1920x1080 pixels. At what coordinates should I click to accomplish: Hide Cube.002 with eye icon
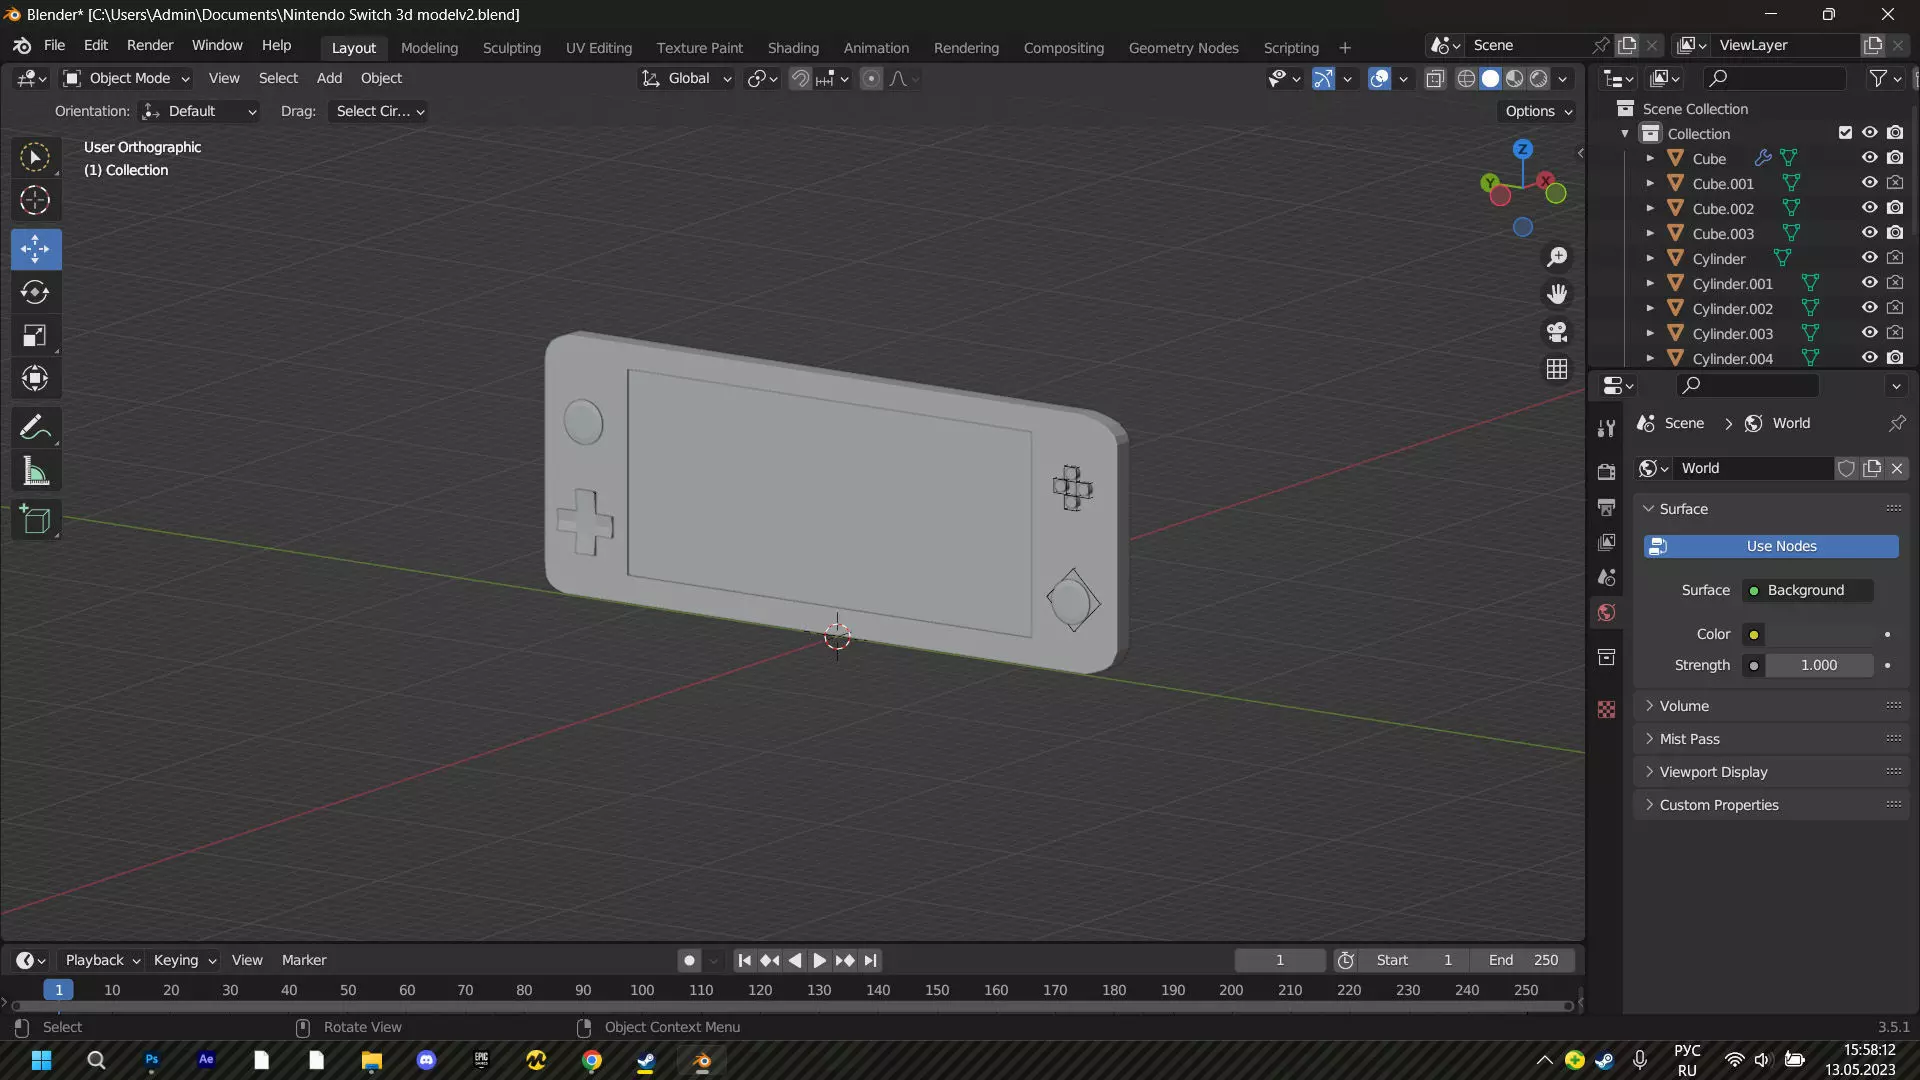tap(1869, 208)
